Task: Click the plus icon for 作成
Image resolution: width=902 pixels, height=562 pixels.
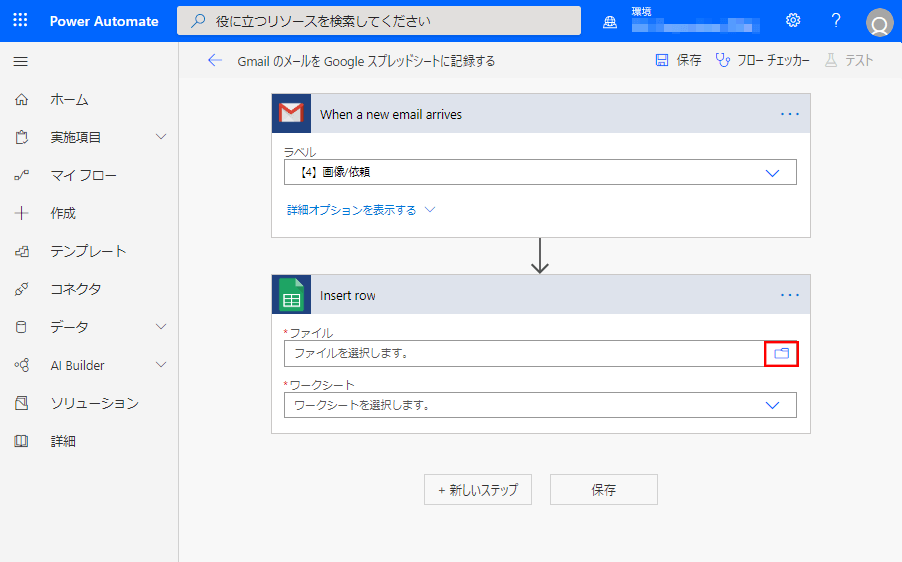Action: [x=21, y=213]
